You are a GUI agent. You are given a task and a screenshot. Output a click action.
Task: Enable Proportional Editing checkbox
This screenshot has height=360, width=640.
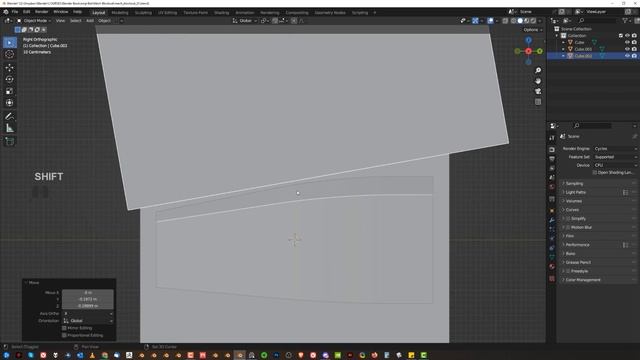tap(64, 336)
